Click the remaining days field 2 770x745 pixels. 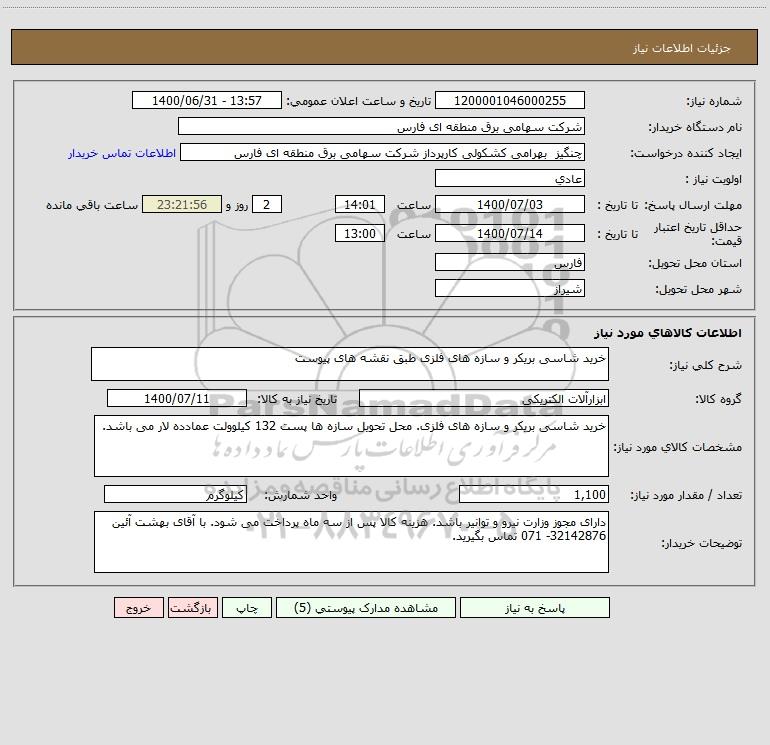267,204
